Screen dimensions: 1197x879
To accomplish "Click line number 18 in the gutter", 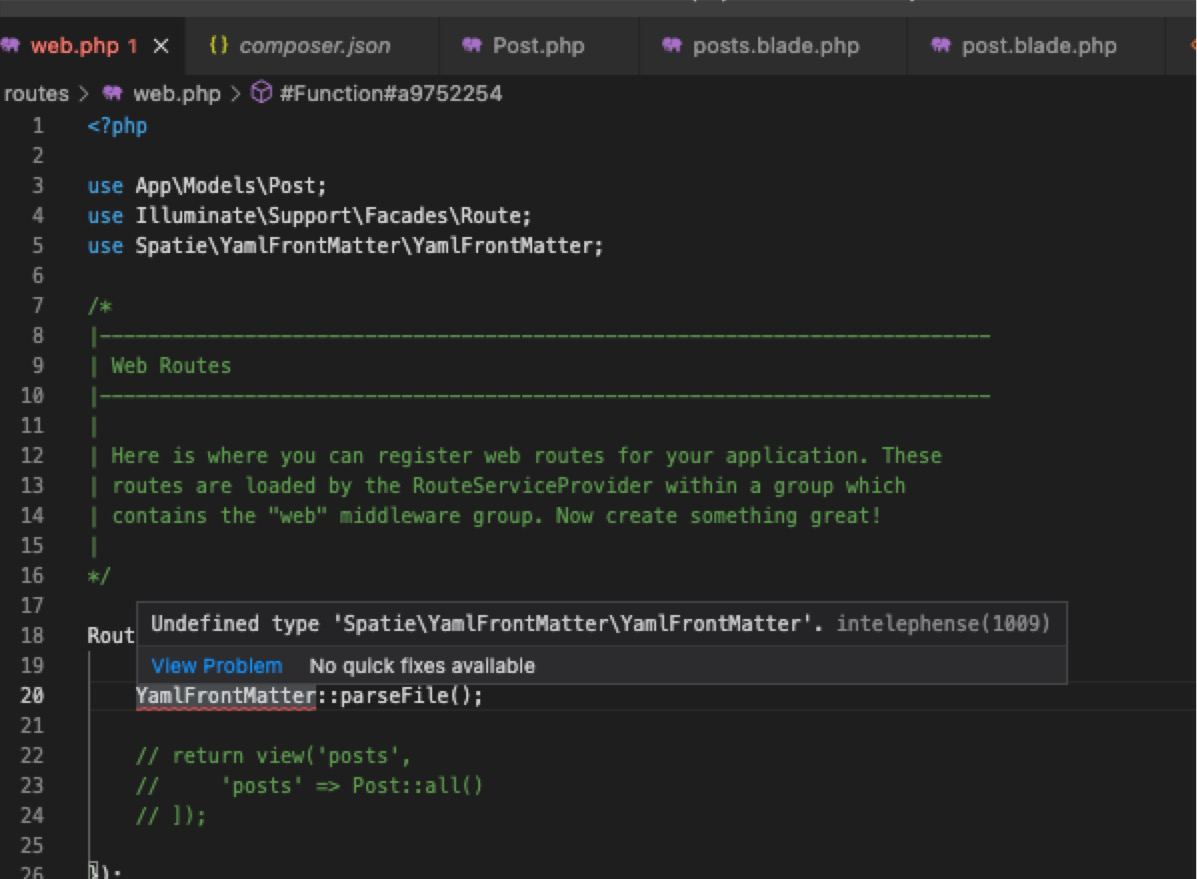I will pos(32,636).
